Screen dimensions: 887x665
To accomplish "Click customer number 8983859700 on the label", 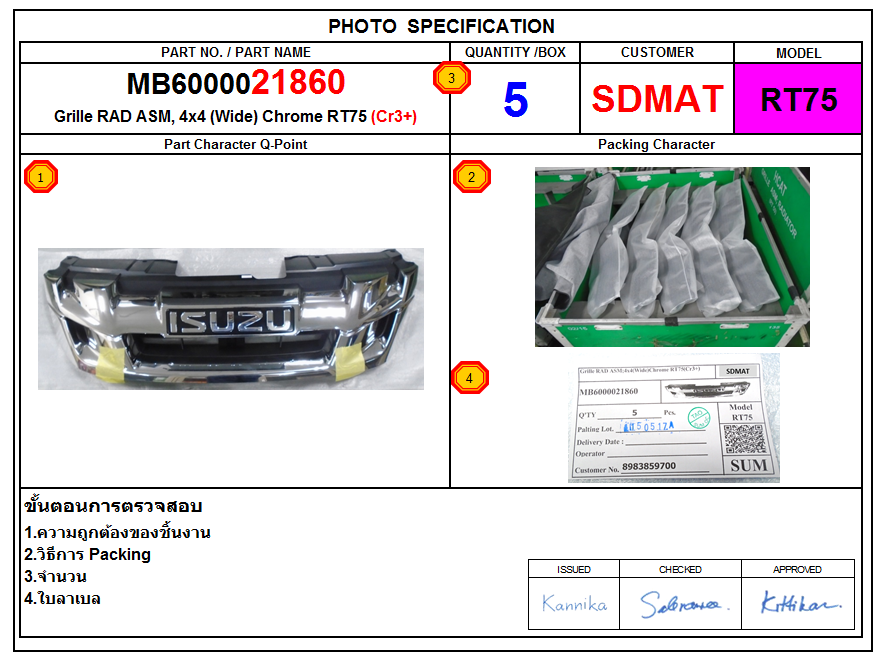I will point(649,466).
